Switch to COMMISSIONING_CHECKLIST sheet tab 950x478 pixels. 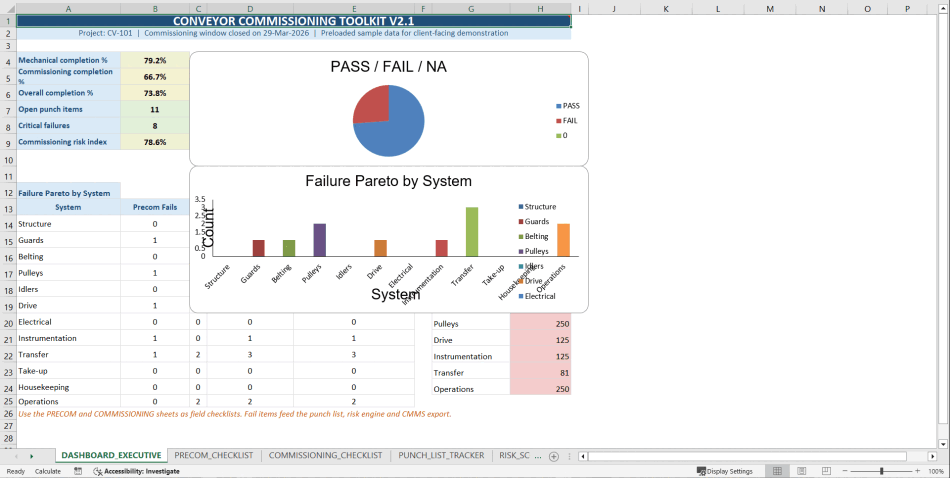pyautogui.click(x=325, y=456)
